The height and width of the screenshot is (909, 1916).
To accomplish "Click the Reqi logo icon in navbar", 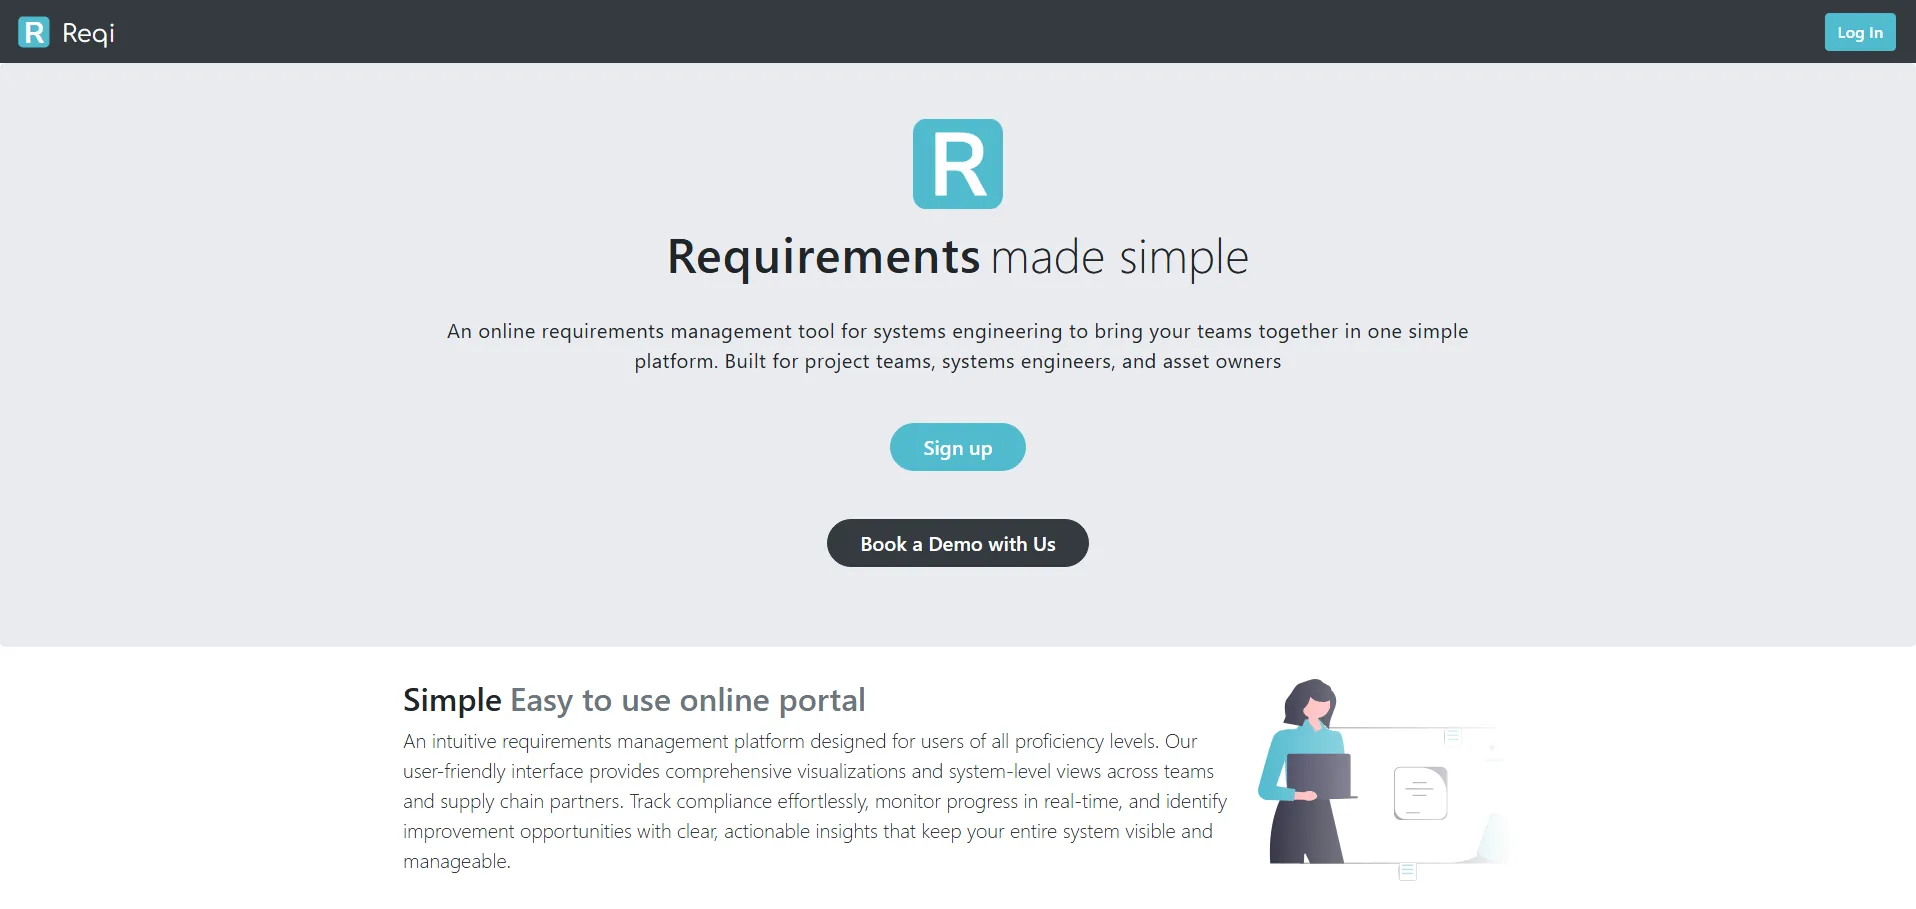I will click(34, 32).
